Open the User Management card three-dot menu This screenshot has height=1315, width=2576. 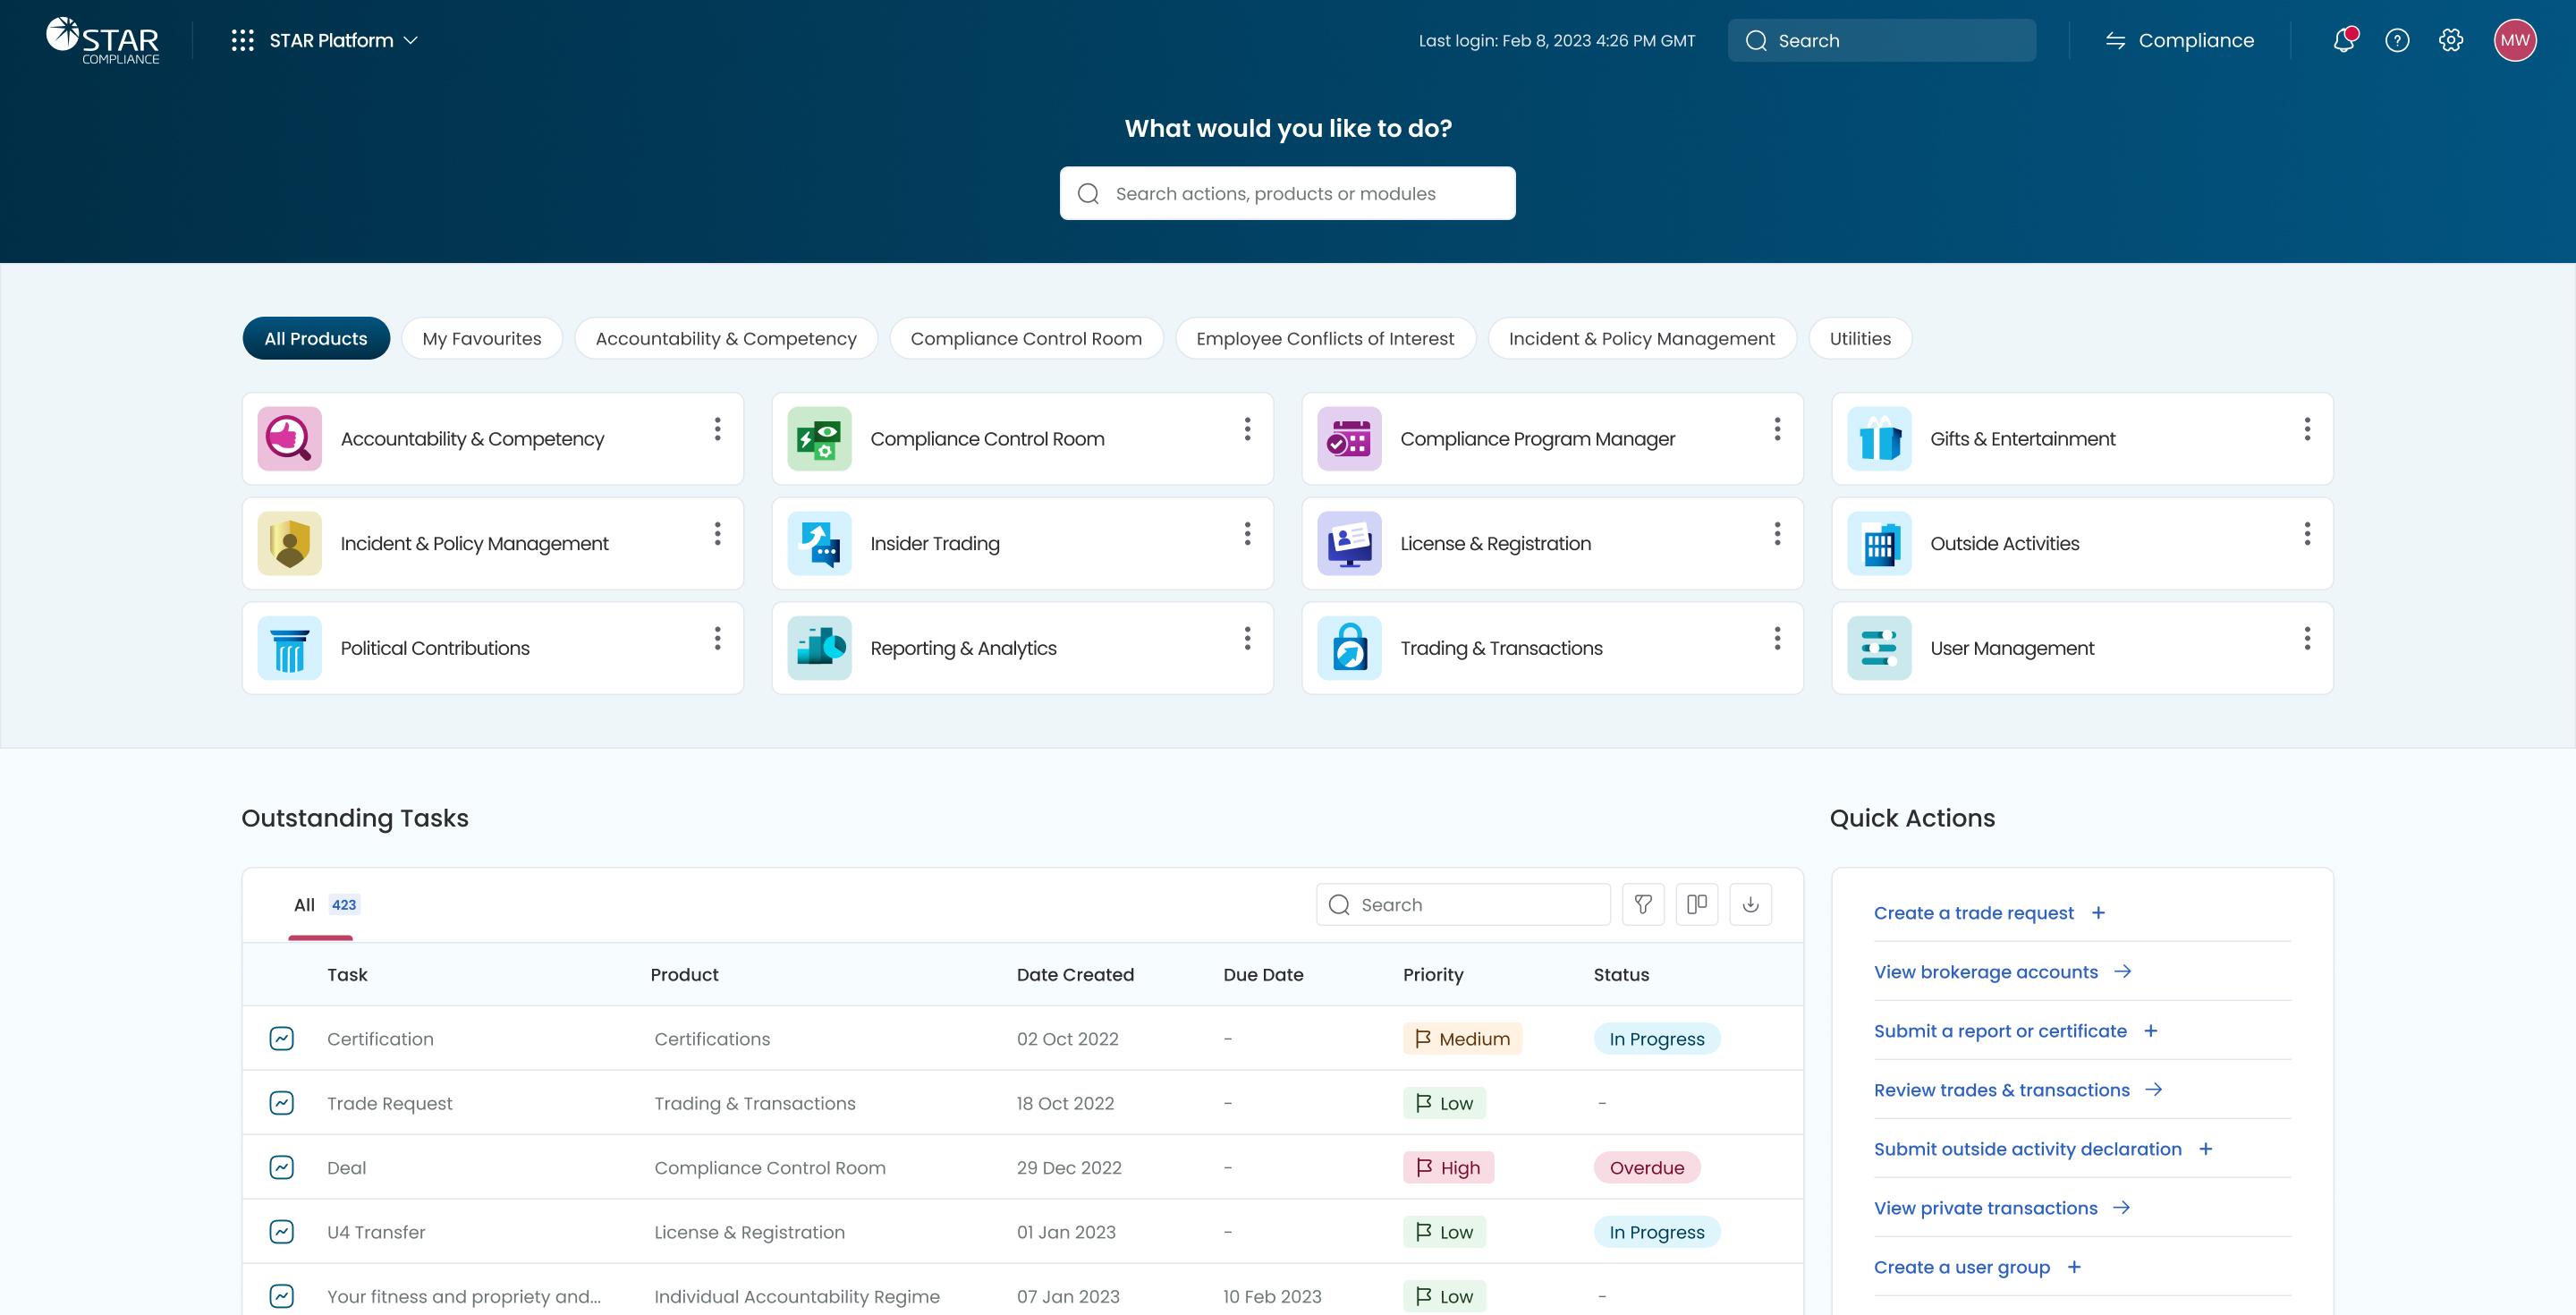pyautogui.click(x=2306, y=639)
